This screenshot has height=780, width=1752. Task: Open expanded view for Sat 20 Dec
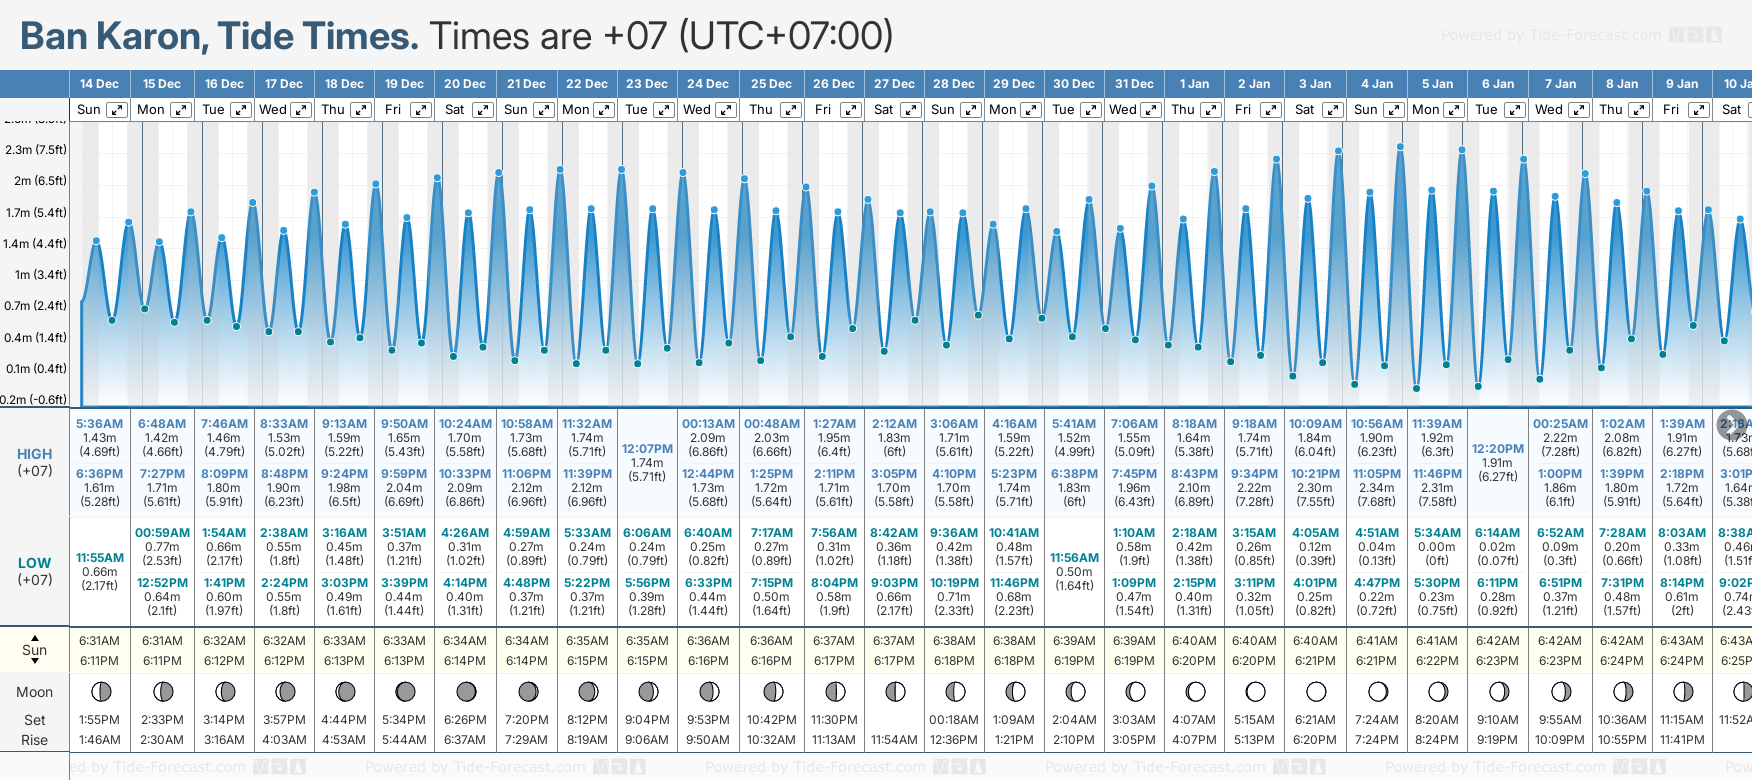(483, 110)
